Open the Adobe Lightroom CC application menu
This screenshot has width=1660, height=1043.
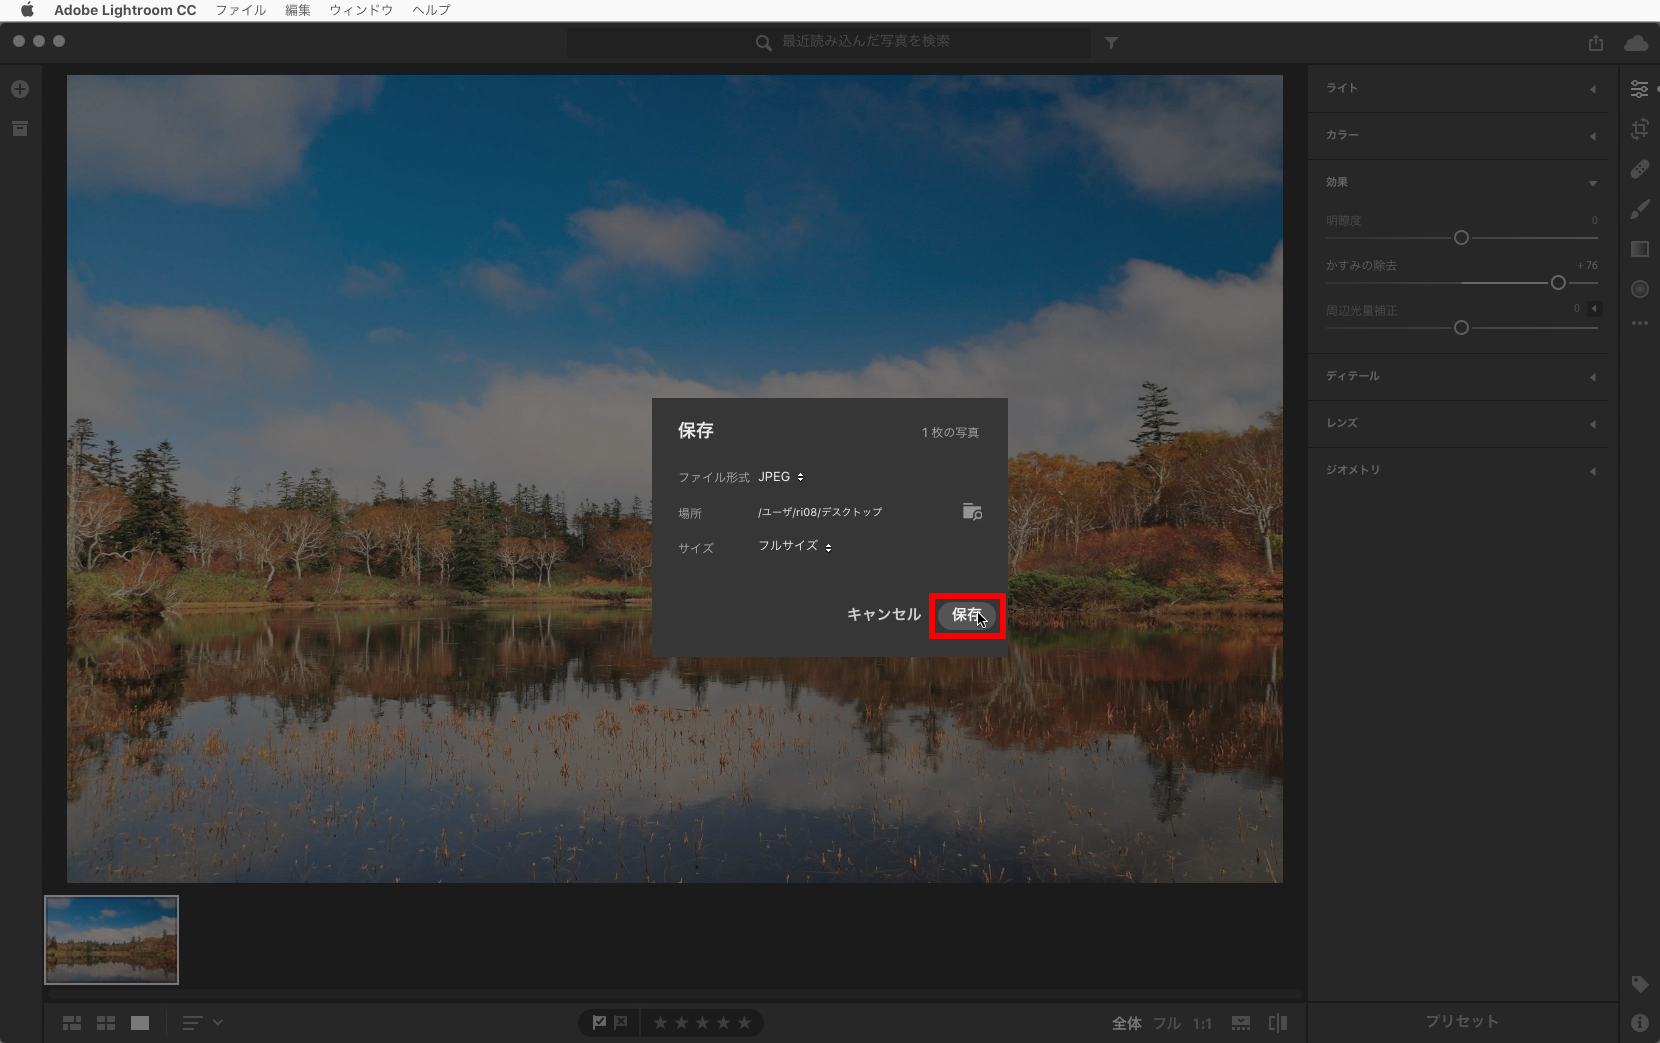click(x=125, y=10)
